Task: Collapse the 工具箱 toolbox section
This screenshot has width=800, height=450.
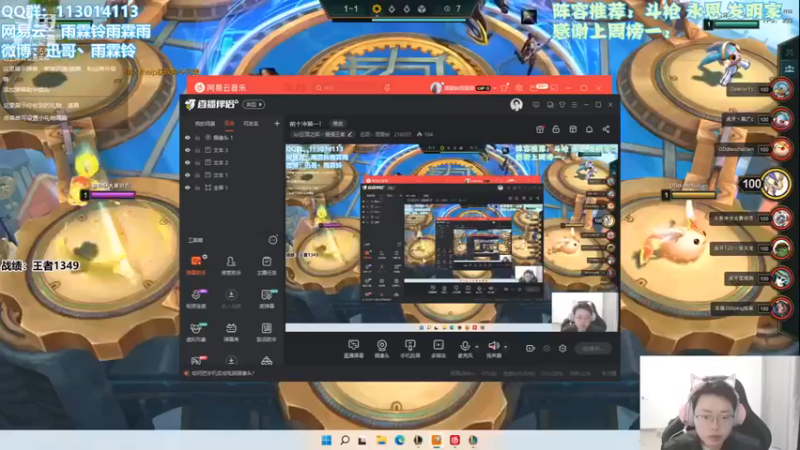Action: click(x=273, y=240)
